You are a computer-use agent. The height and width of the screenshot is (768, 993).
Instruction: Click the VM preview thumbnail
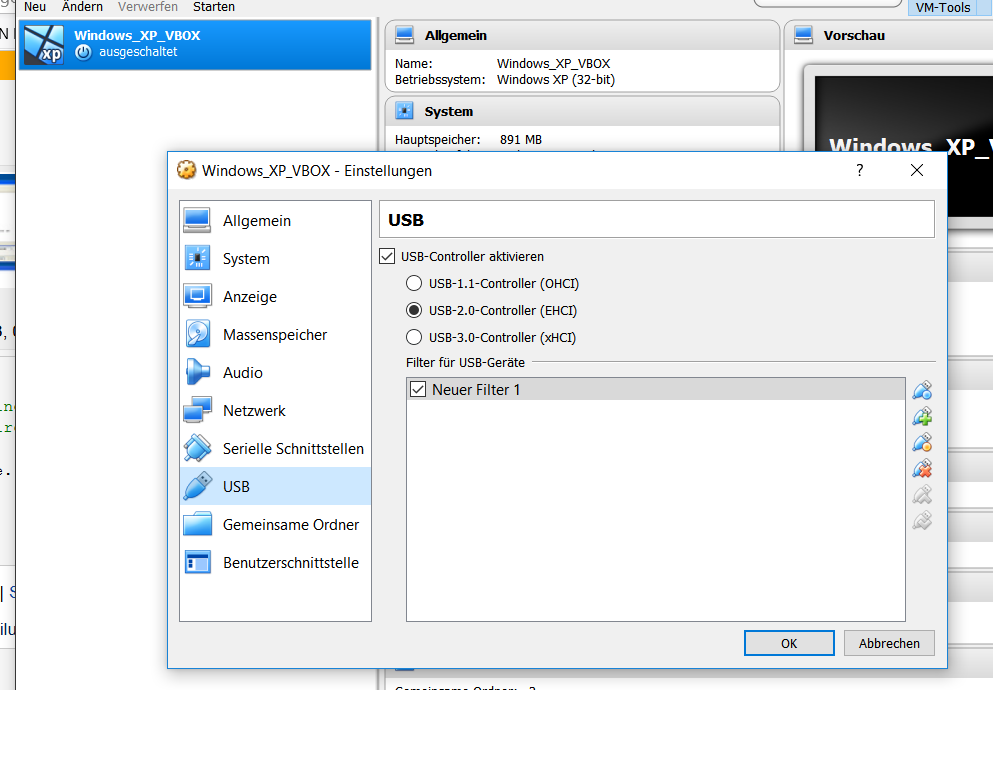point(904,146)
